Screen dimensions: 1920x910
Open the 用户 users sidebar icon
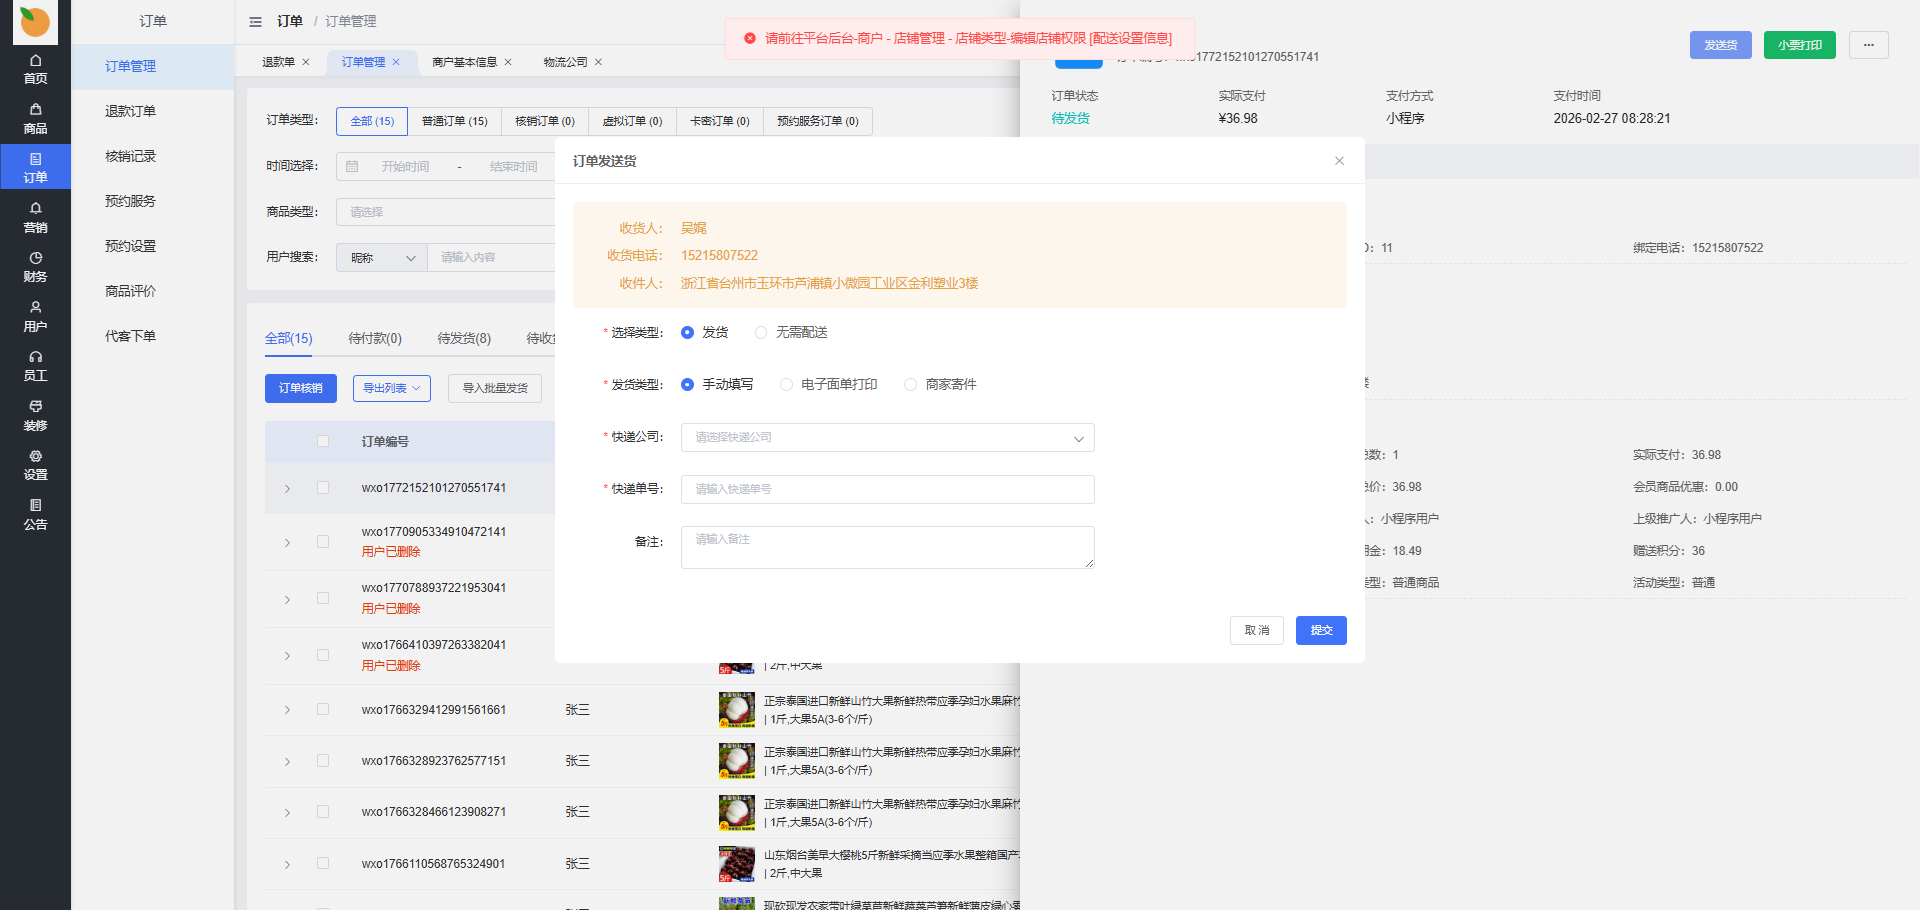(x=35, y=317)
